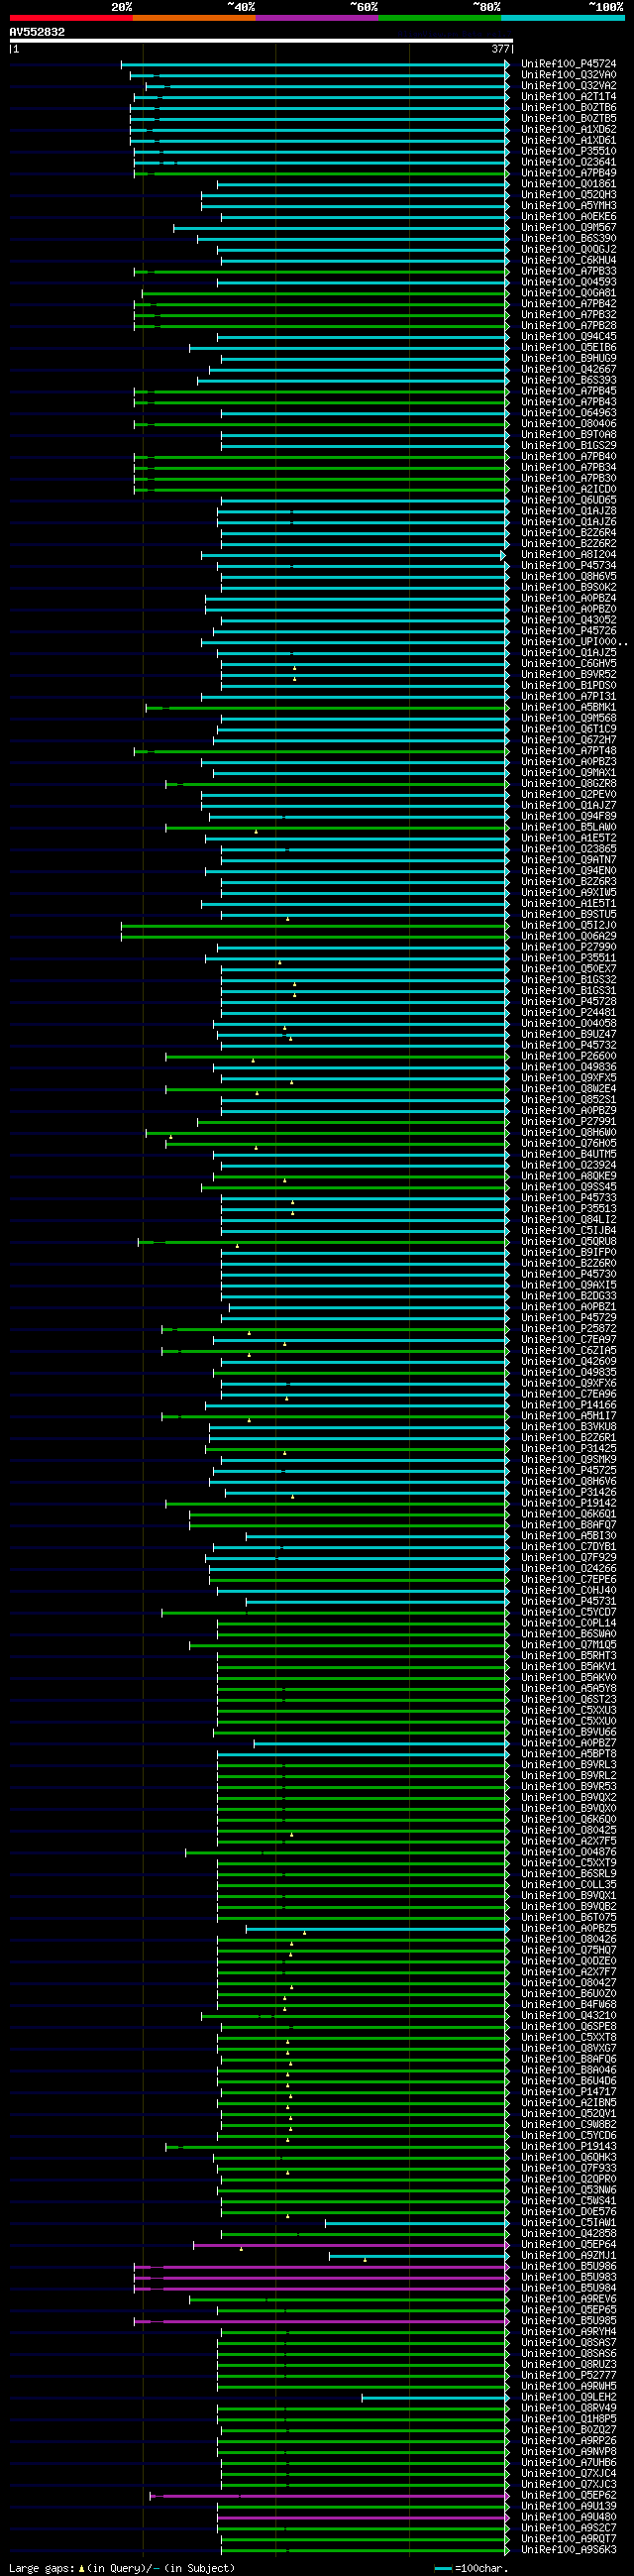Click hit label UniRef100_Q9M567
This screenshot has width=634, height=2576.
[569, 228]
